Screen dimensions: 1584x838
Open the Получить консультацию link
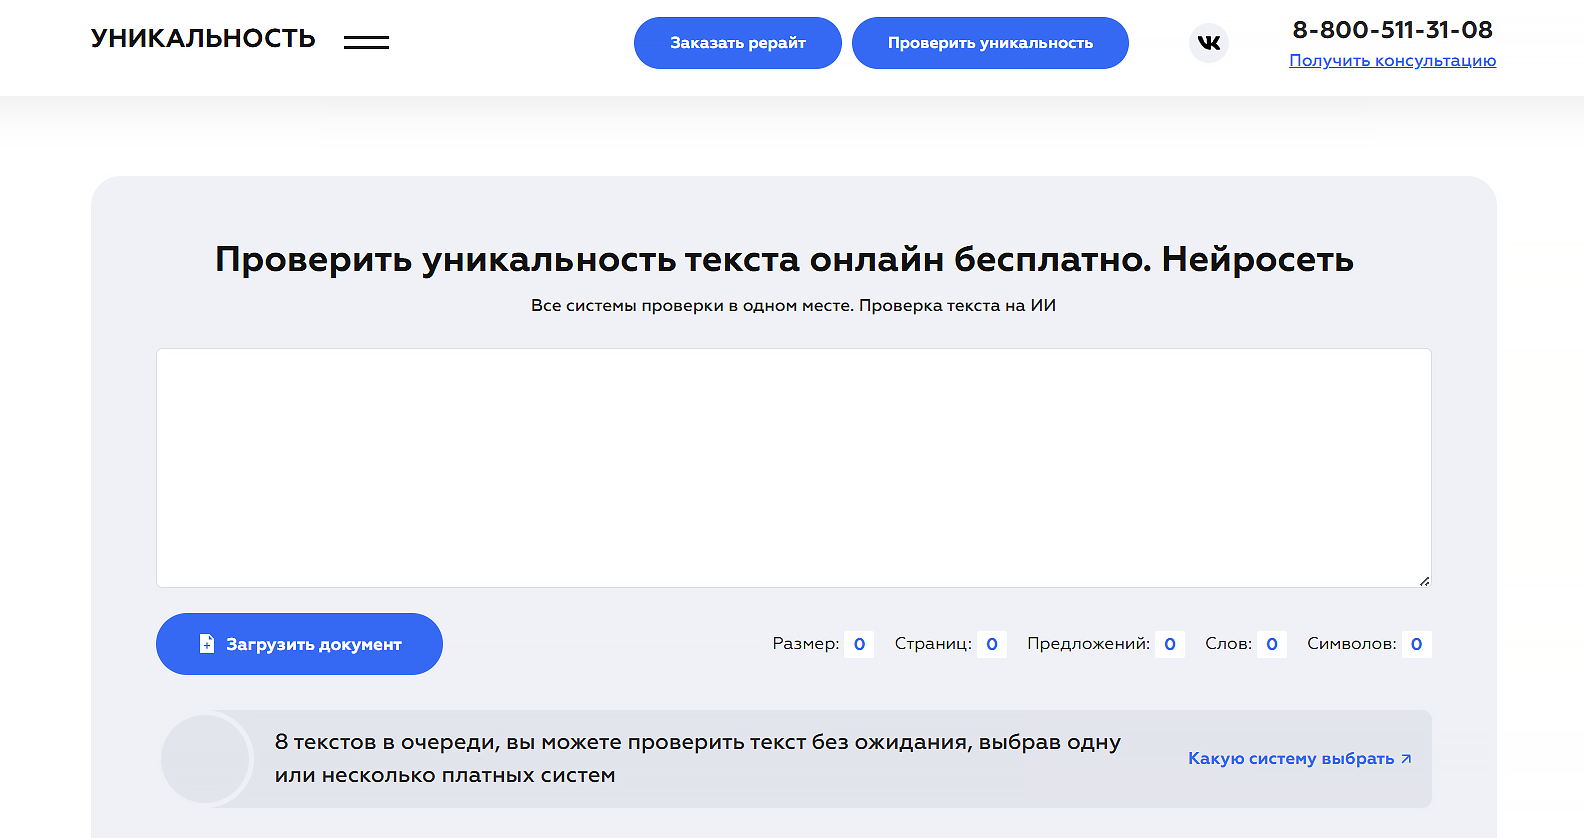[x=1392, y=61]
